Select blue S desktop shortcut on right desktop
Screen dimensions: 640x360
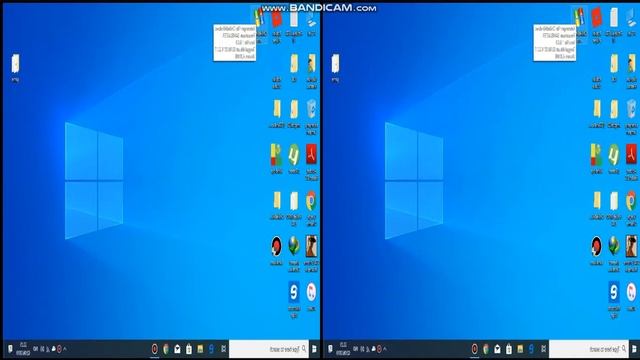click(x=614, y=292)
